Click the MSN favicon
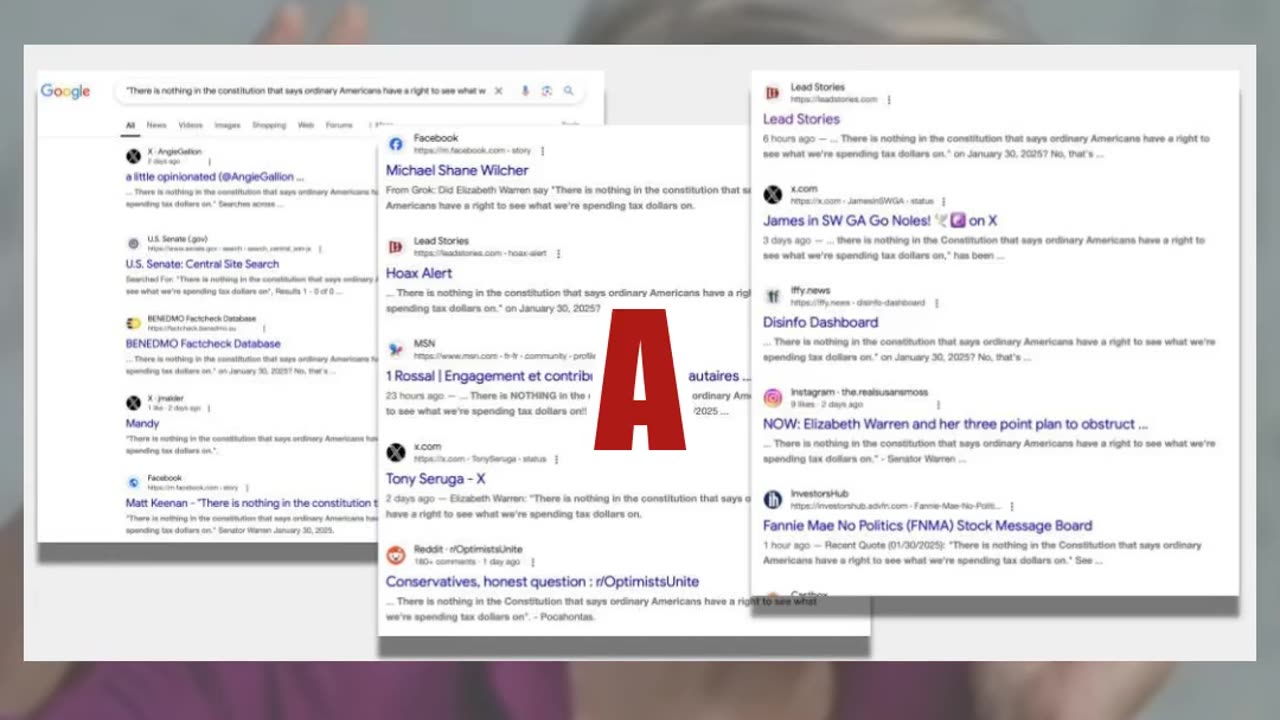The image size is (1280, 720). click(x=395, y=349)
